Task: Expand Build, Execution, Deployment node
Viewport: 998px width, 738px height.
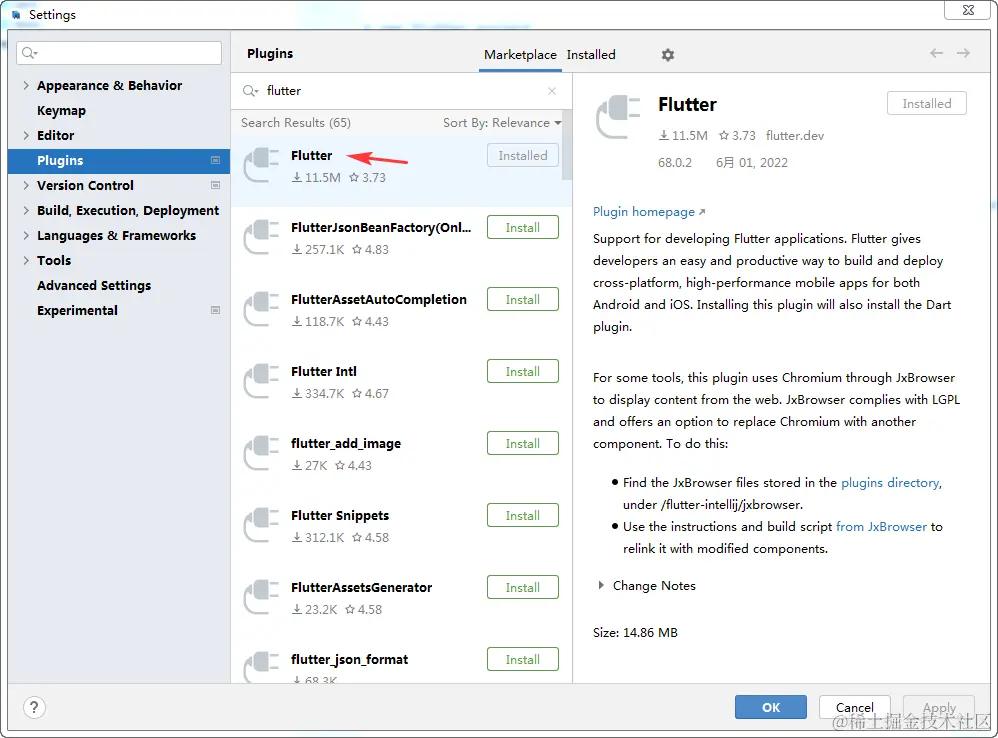Action: [x=26, y=211]
